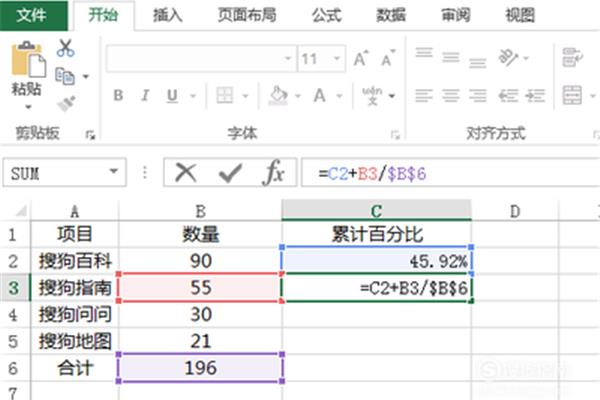The width and height of the screenshot is (600, 400).
Task: Switch to the 插入 Insert tab
Action: (x=168, y=16)
